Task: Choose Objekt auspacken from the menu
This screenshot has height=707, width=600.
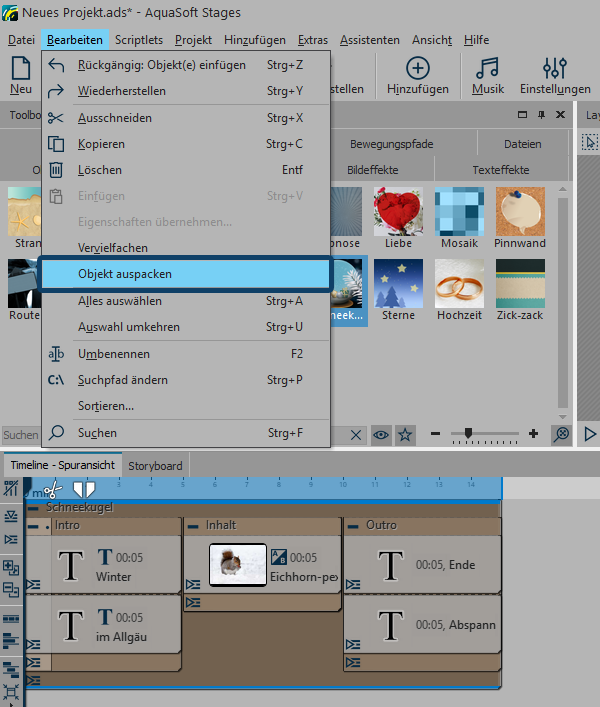Action: click(x=186, y=273)
